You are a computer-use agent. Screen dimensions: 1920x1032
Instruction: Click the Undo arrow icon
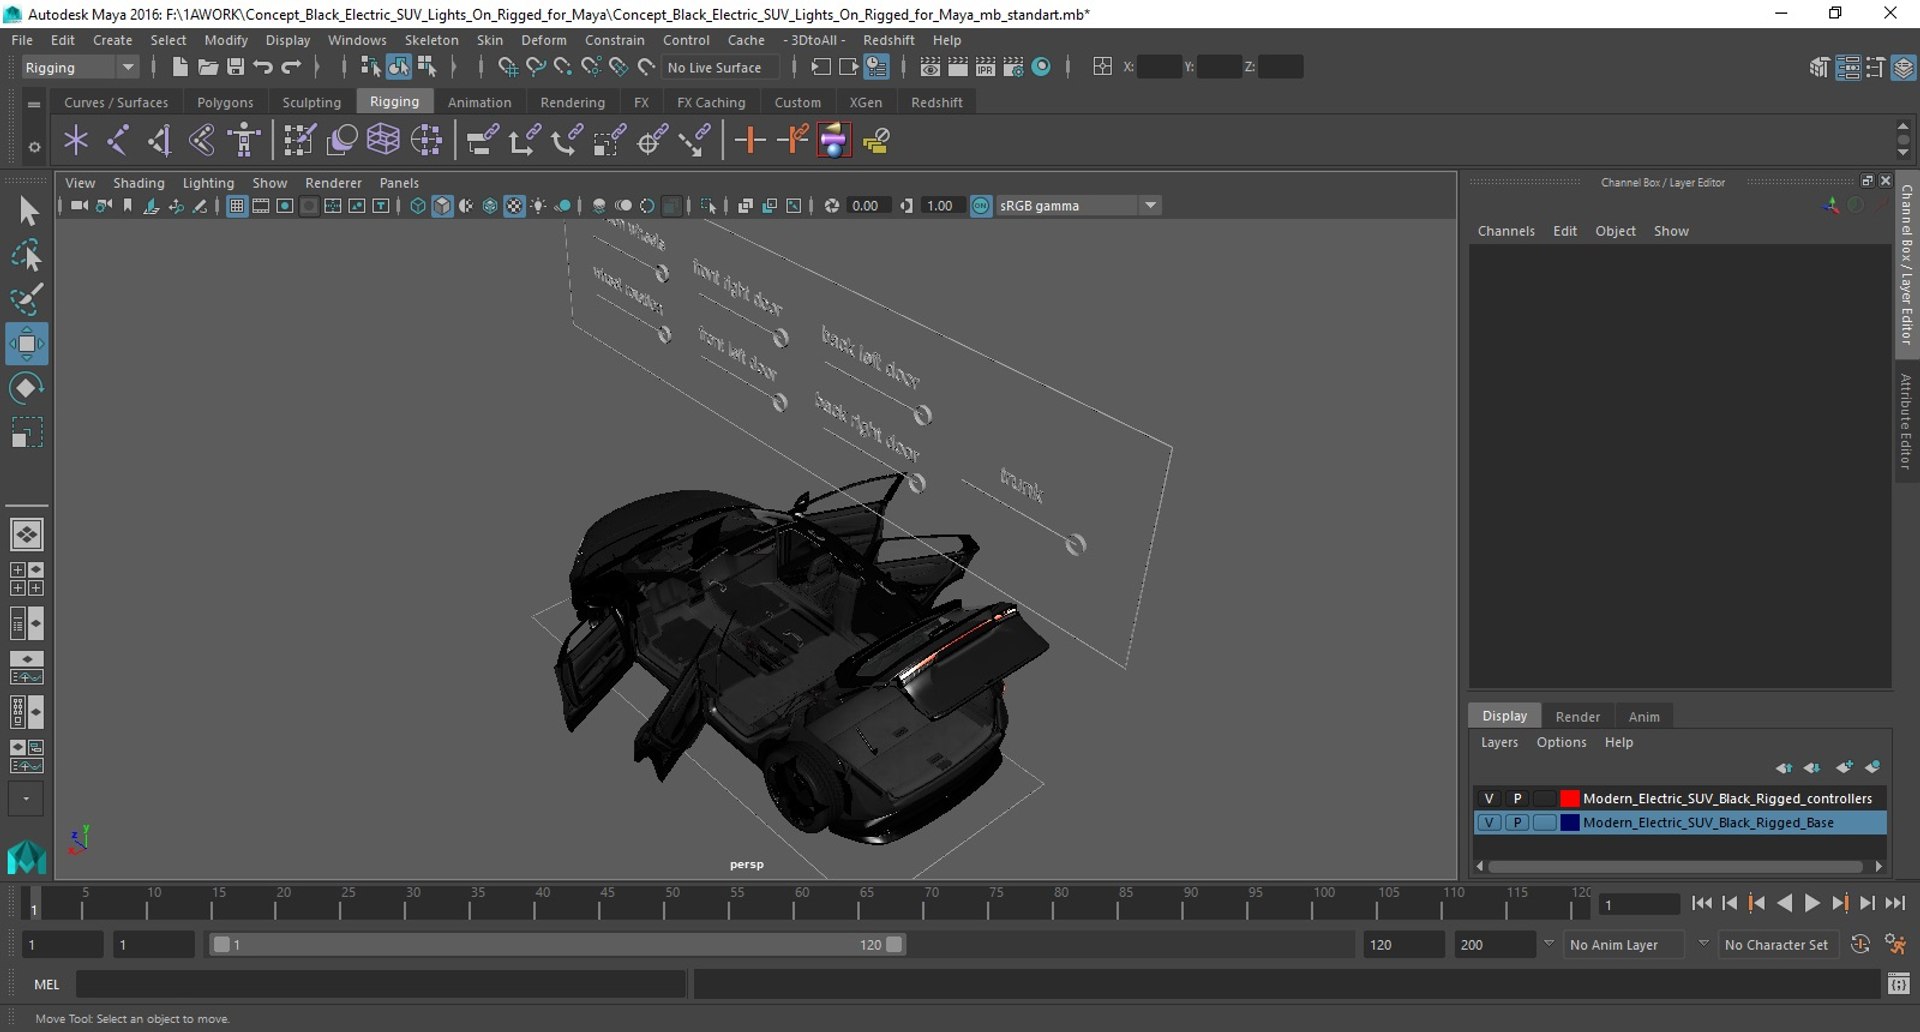click(263, 67)
